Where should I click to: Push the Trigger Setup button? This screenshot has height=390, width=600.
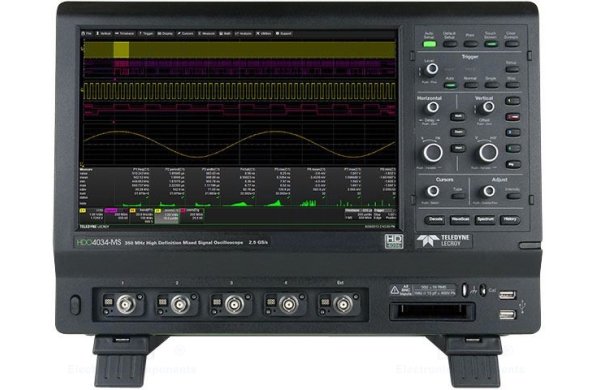pyautogui.click(x=512, y=69)
